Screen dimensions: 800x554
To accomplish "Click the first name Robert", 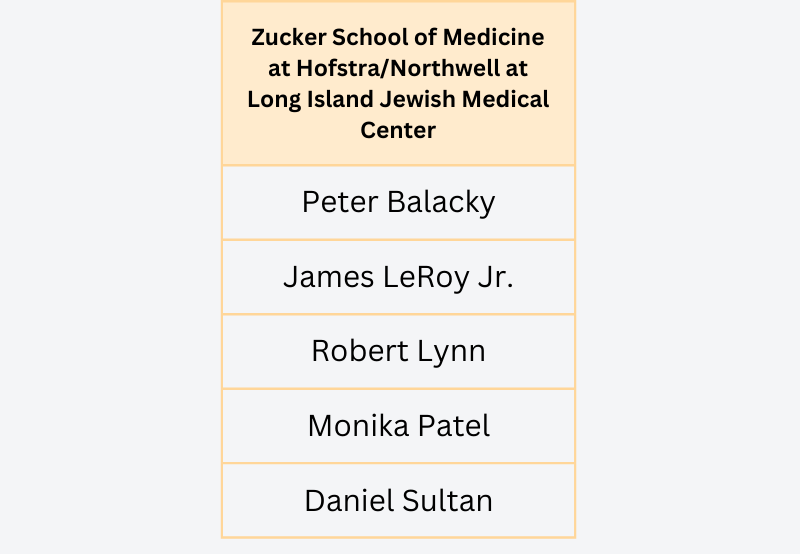I will coord(360,352).
